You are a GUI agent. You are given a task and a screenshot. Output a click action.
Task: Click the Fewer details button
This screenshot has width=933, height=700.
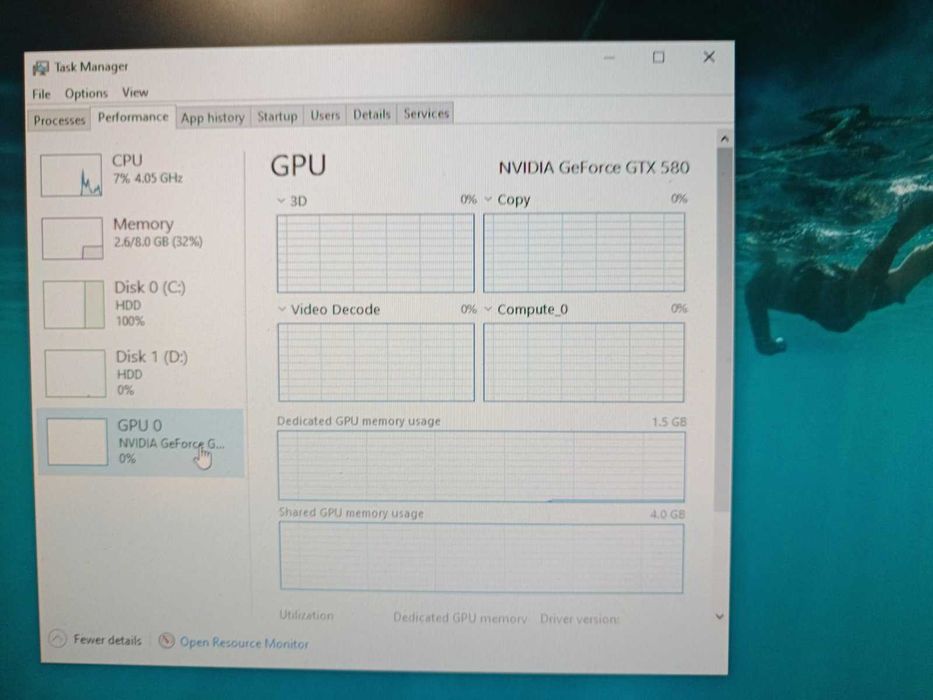(95, 640)
